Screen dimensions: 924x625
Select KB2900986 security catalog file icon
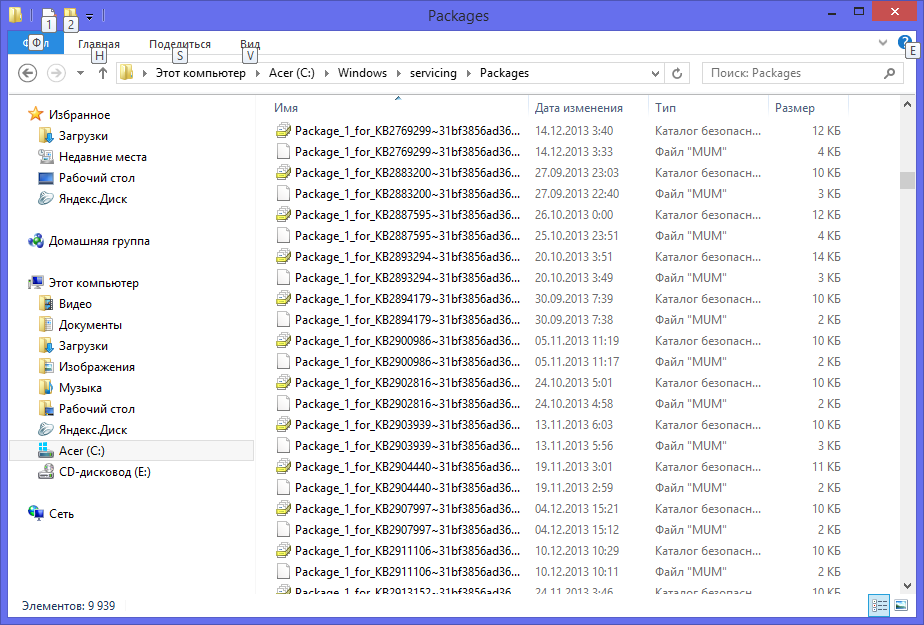[x=283, y=341]
